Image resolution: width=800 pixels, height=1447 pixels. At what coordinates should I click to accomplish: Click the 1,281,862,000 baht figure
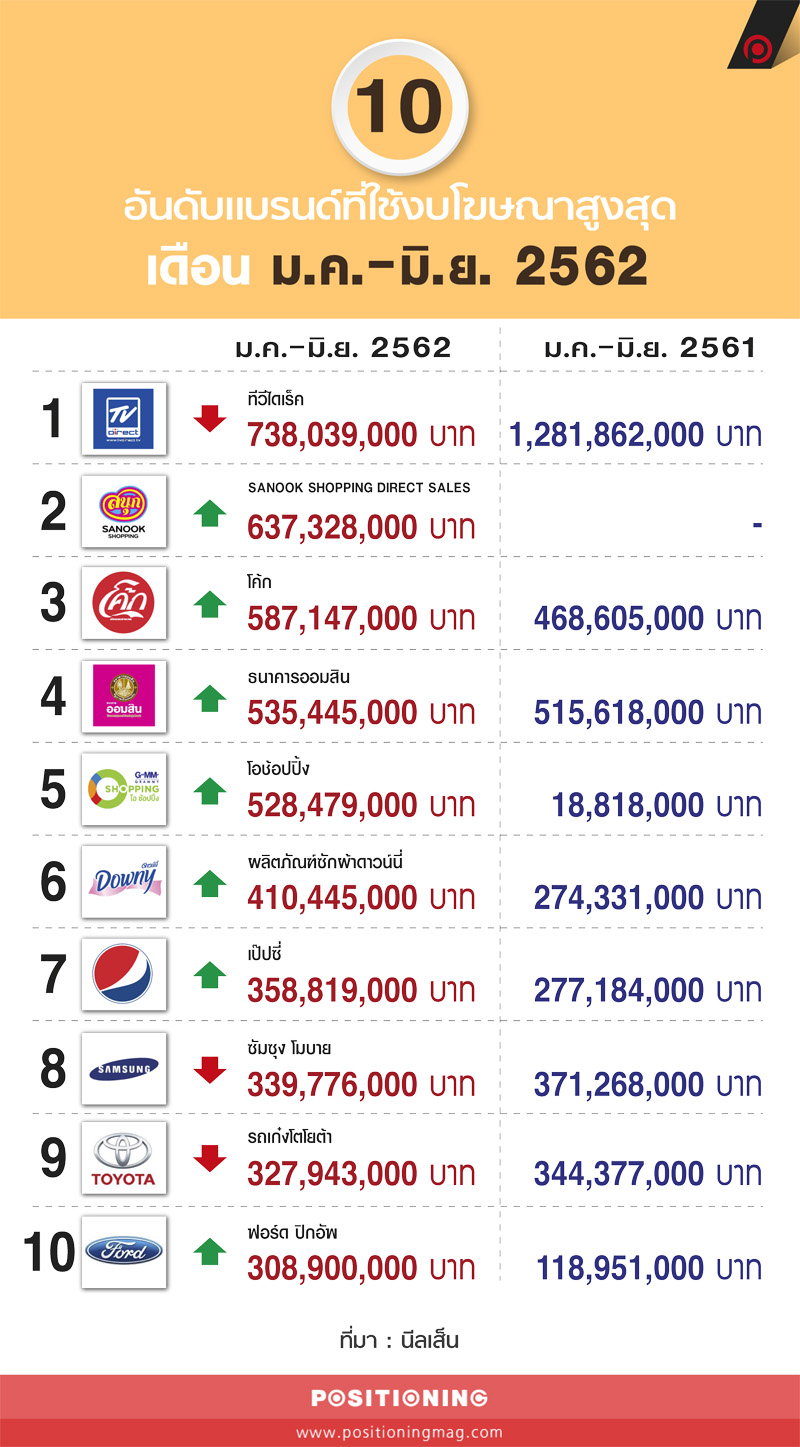(x=635, y=435)
